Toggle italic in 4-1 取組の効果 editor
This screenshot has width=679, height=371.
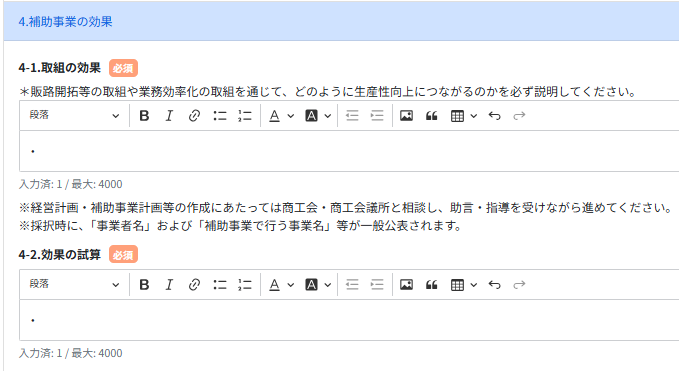[169, 116]
